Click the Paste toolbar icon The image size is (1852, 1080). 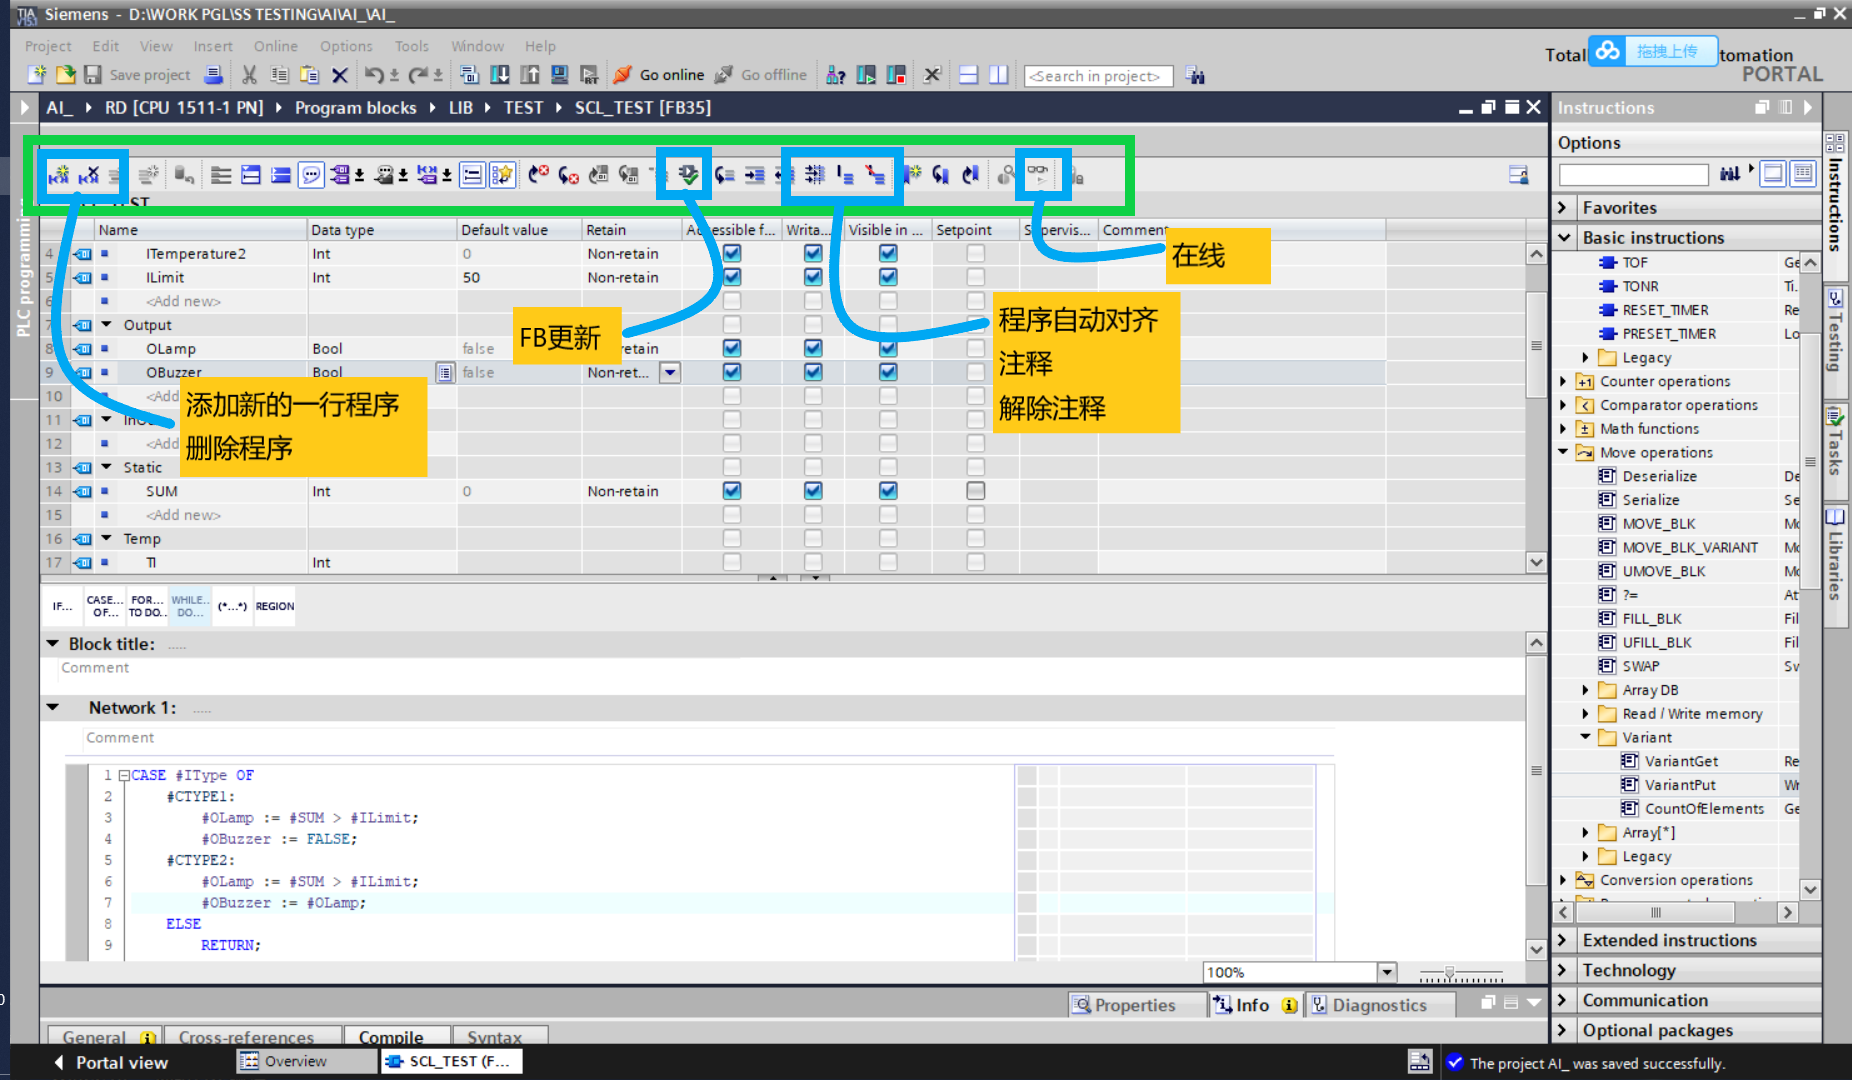point(310,75)
